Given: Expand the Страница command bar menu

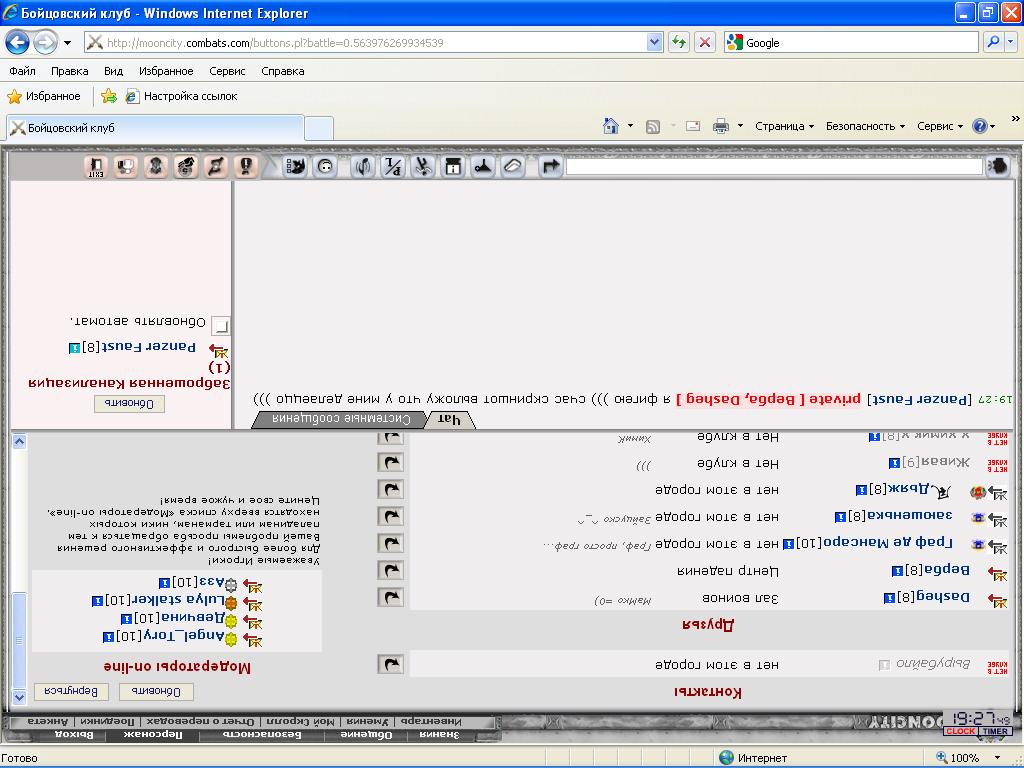Looking at the screenshot, I should pyautogui.click(x=784, y=126).
